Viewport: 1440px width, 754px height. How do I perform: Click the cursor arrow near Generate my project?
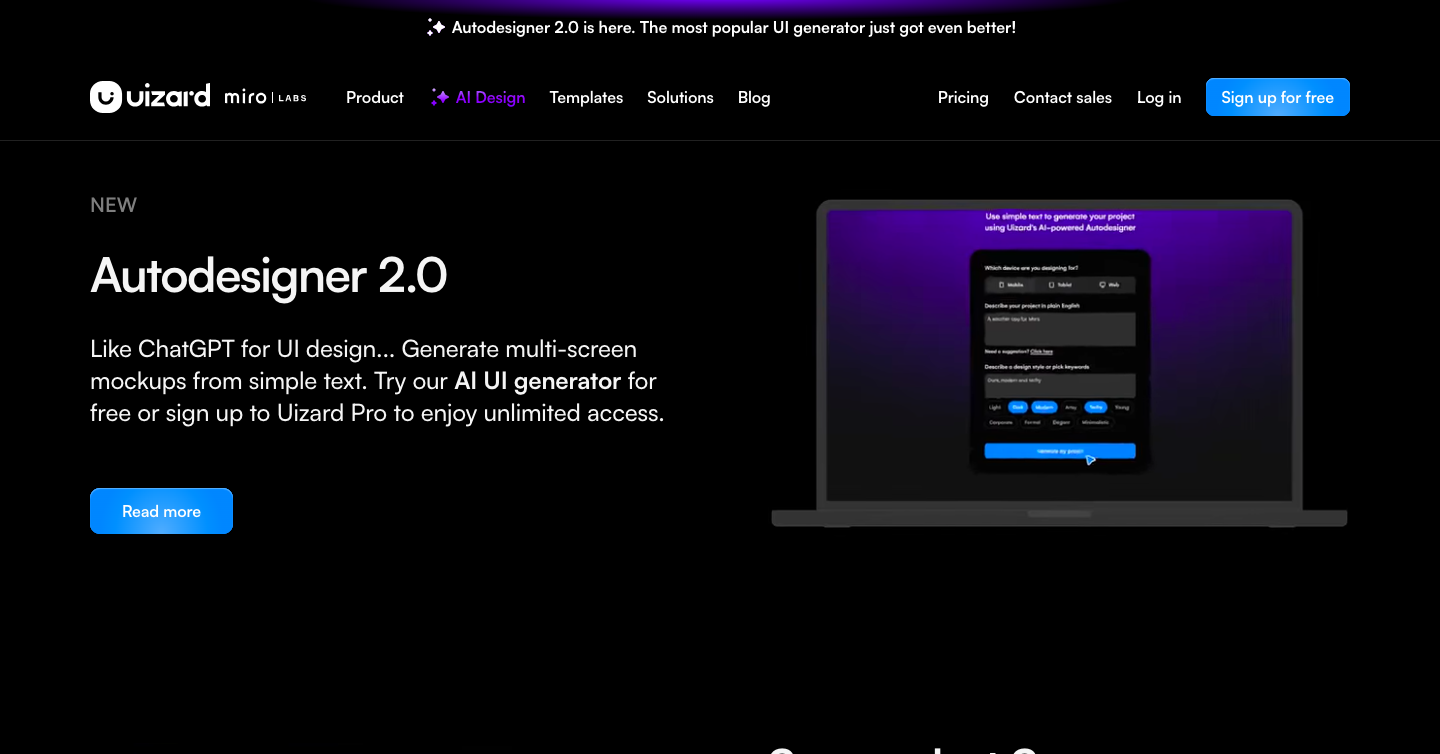click(1090, 460)
